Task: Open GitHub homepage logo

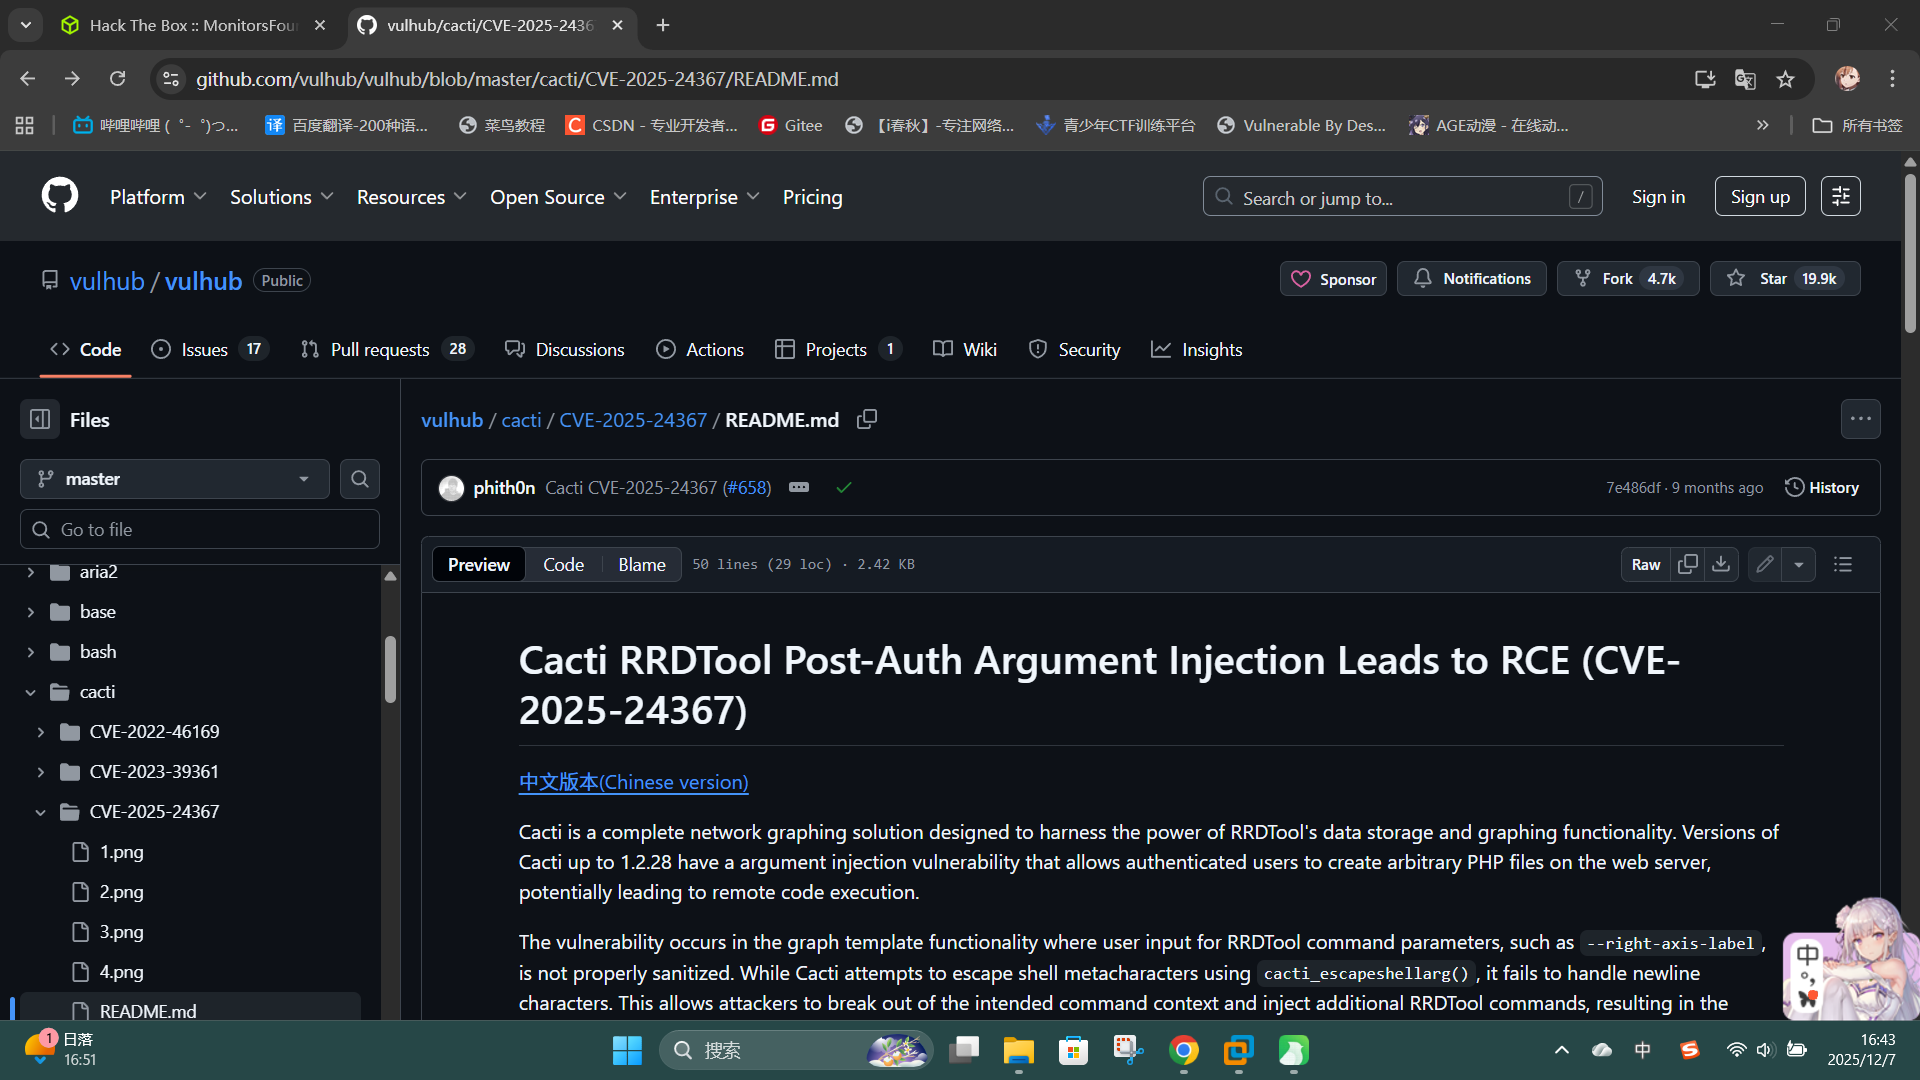Action: 60,196
